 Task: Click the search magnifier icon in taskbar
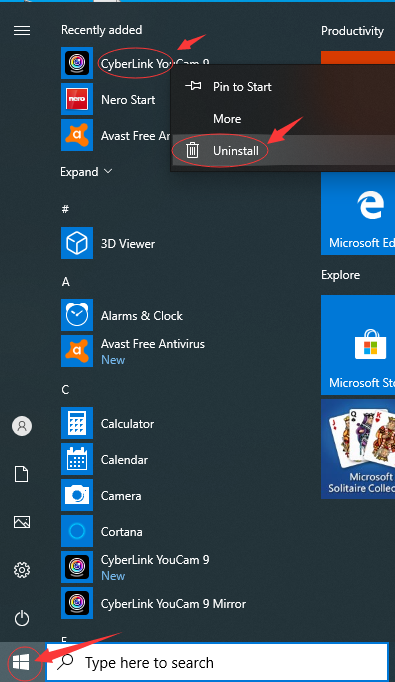66,662
